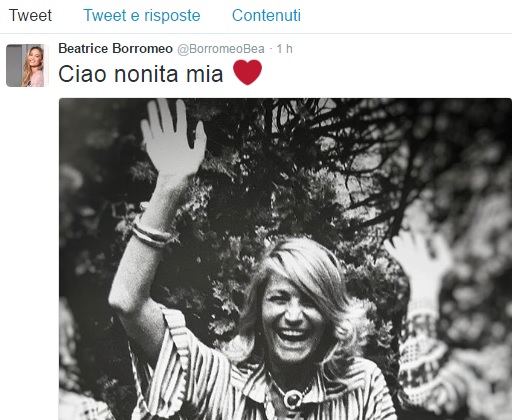Image resolution: width=512 pixels, height=420 pixels.
Task: Click the raised waving hand in the photo
Action: 173,138
